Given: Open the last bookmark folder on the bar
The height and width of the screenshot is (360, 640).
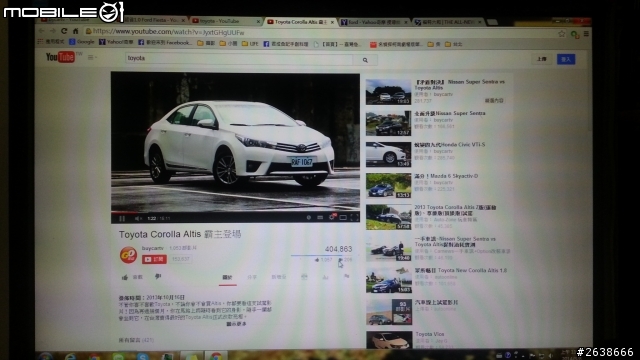Looking at the screenshot, I should pos(453,44).
